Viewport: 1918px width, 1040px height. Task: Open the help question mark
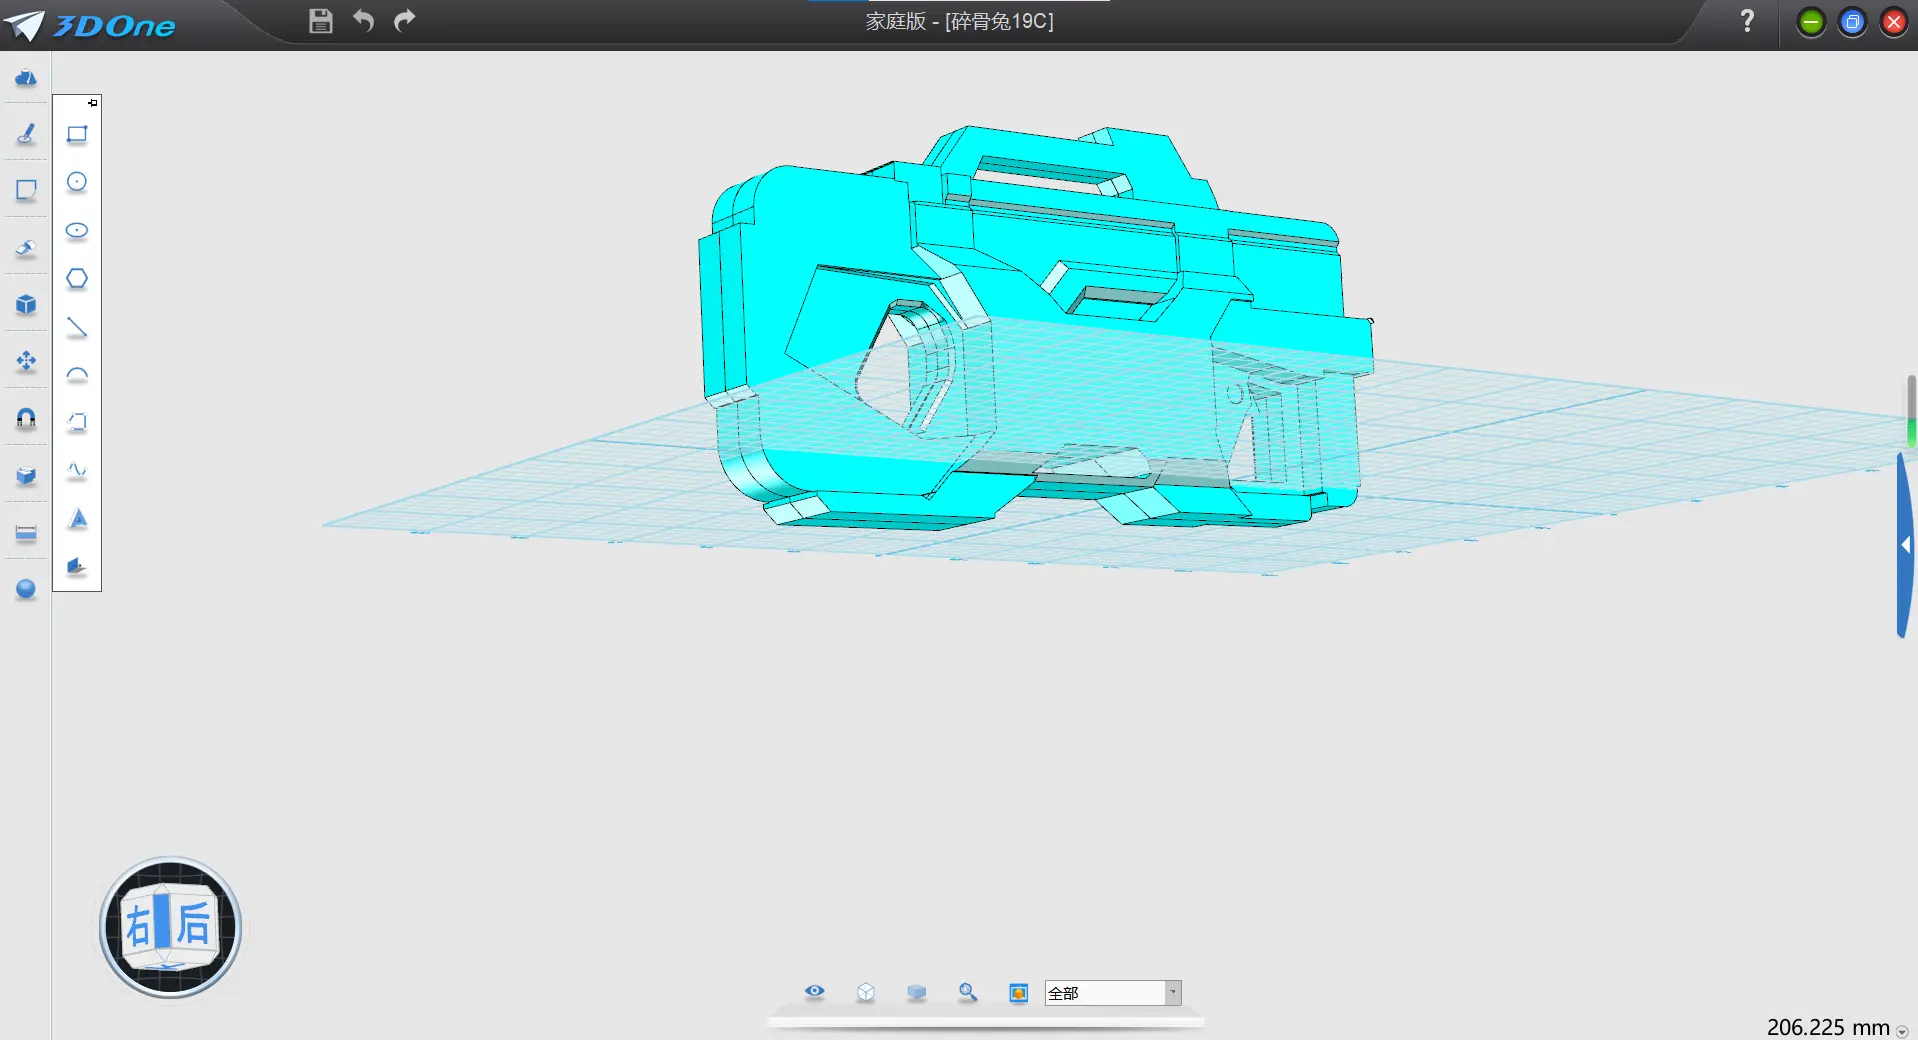tap(1747, 21)
